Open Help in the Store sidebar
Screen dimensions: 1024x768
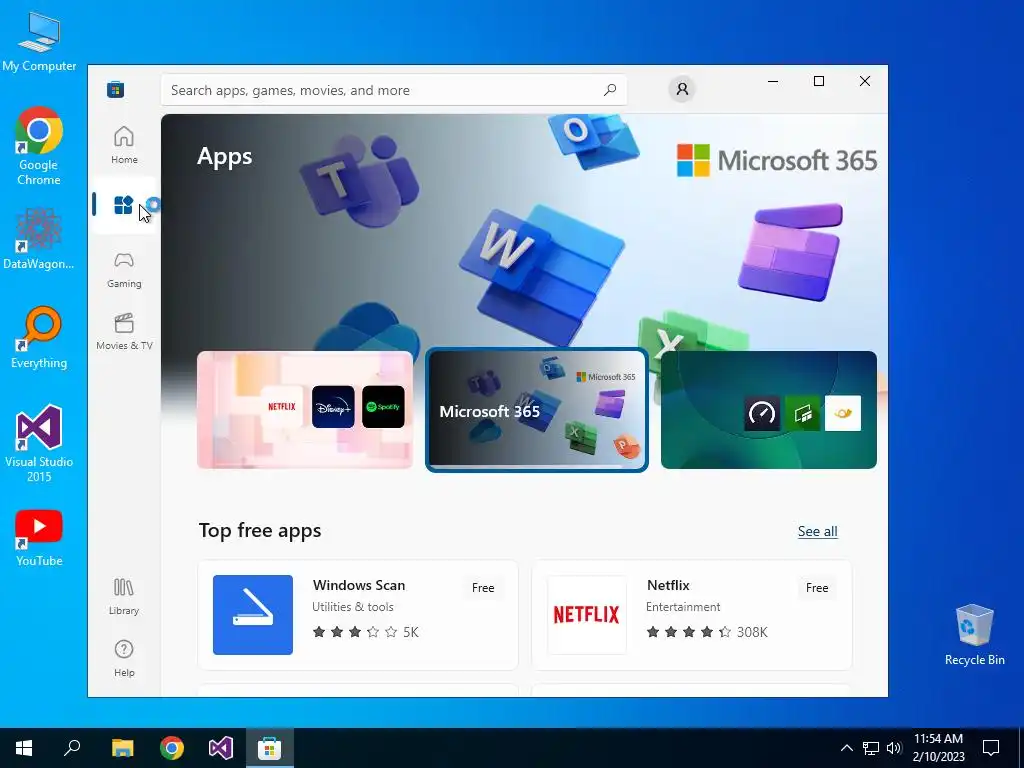(124, 658)
